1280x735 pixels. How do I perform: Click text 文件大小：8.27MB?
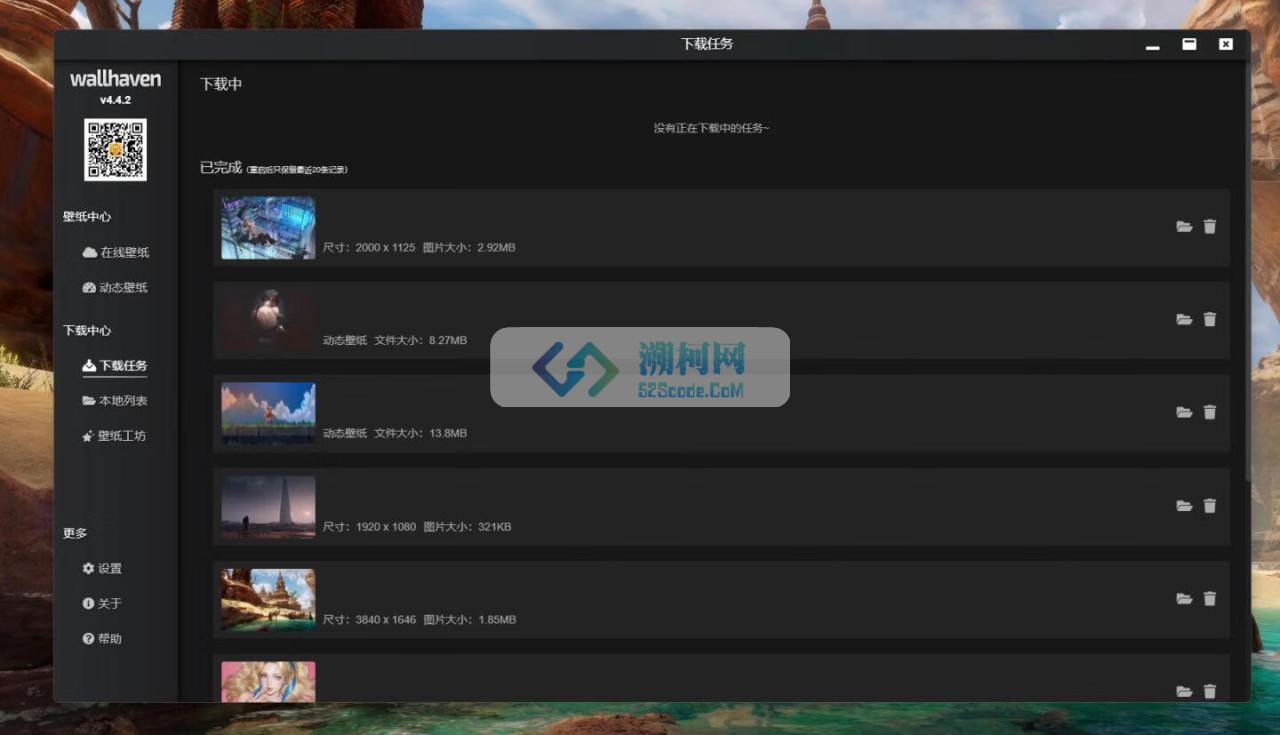click(x=420, y=341)
